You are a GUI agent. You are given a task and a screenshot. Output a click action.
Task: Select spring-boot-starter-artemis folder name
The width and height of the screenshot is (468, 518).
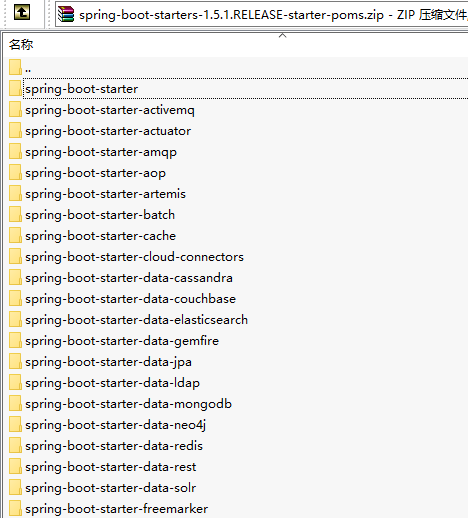(x=105, y=194)
